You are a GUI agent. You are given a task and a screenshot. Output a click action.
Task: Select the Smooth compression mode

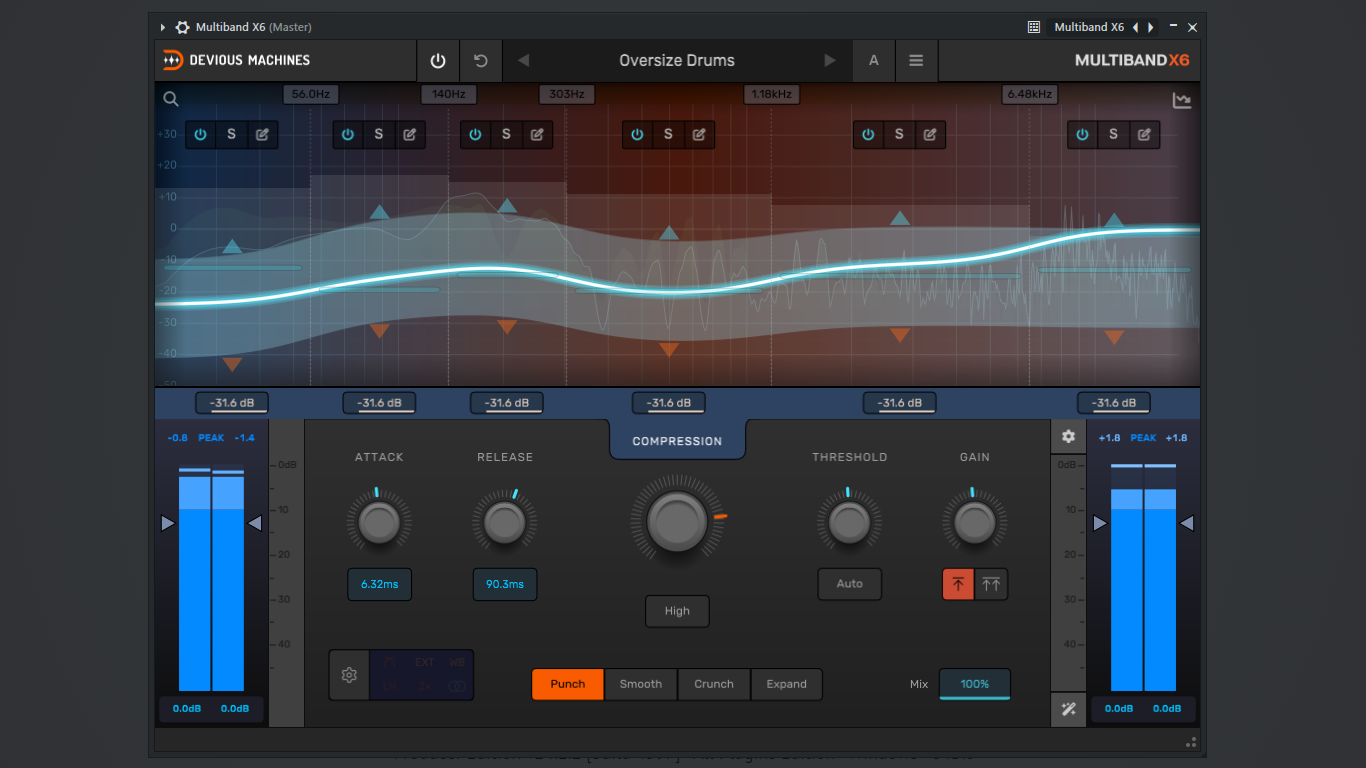click(641, 684)
